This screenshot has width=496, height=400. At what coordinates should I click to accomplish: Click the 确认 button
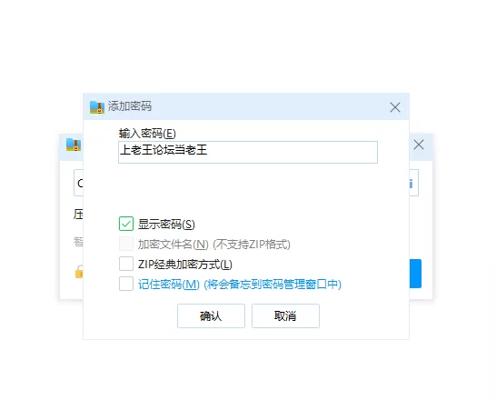(211, 316)
